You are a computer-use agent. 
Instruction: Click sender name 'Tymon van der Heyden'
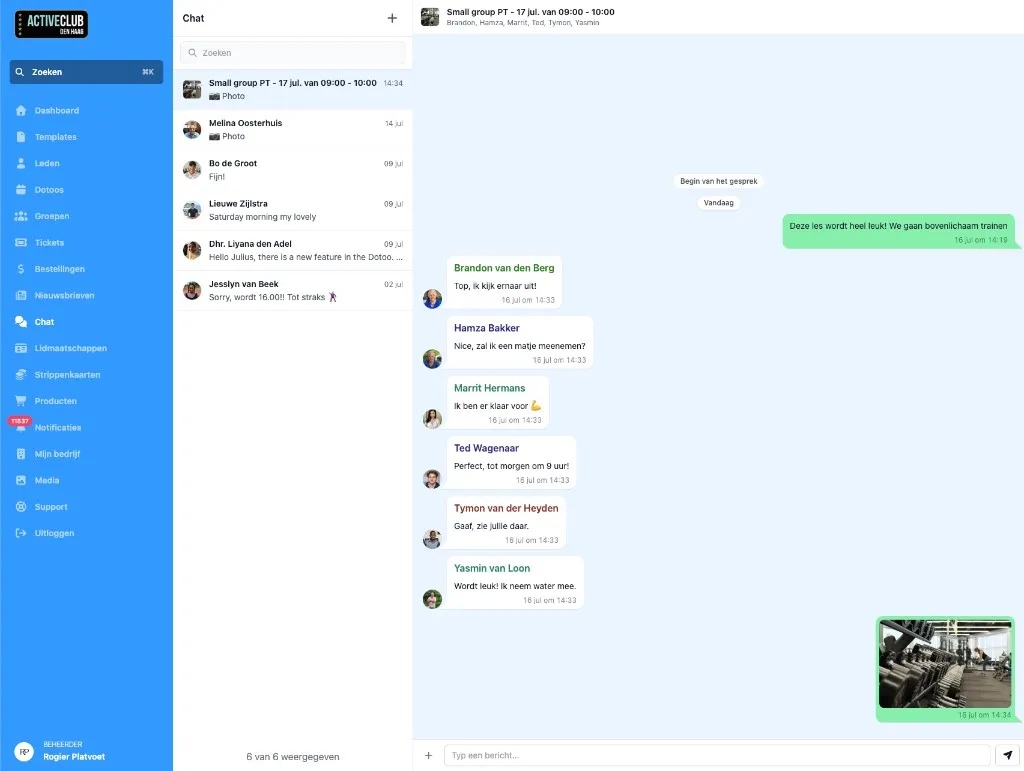pyautogui.click(x=506, y=508)
